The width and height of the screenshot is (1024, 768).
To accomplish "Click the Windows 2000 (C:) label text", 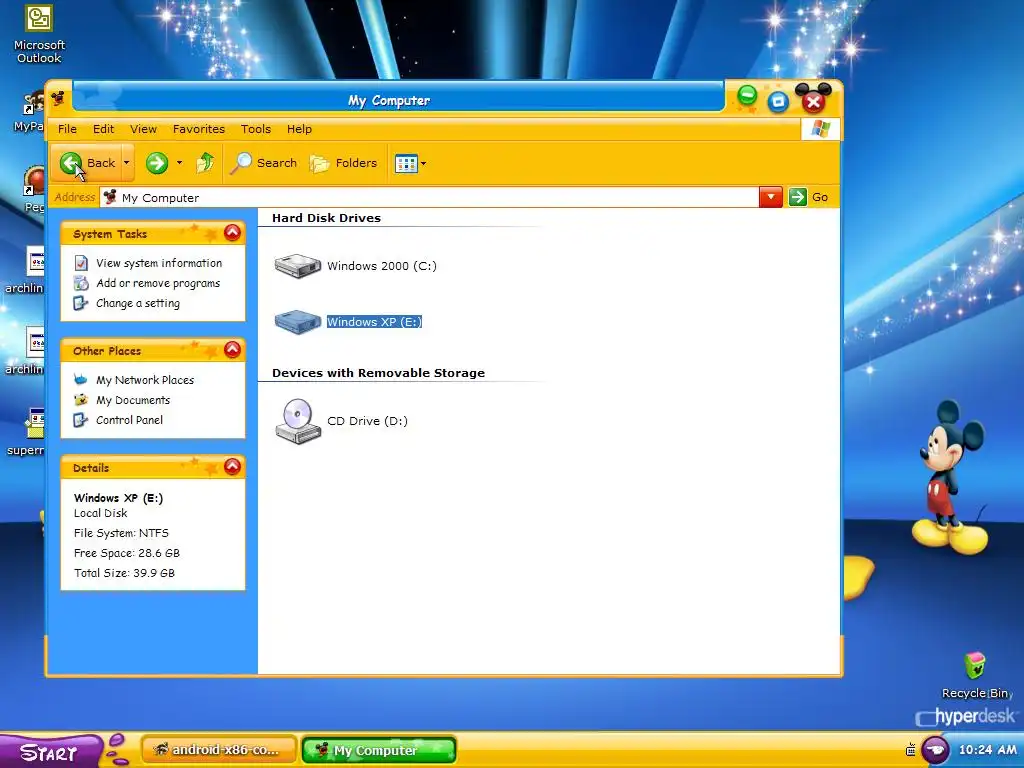I will (x=382, y=266).
